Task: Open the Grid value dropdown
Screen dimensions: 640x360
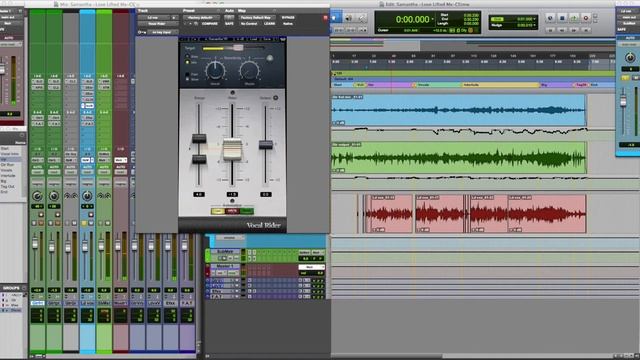Action: [534, 19]
